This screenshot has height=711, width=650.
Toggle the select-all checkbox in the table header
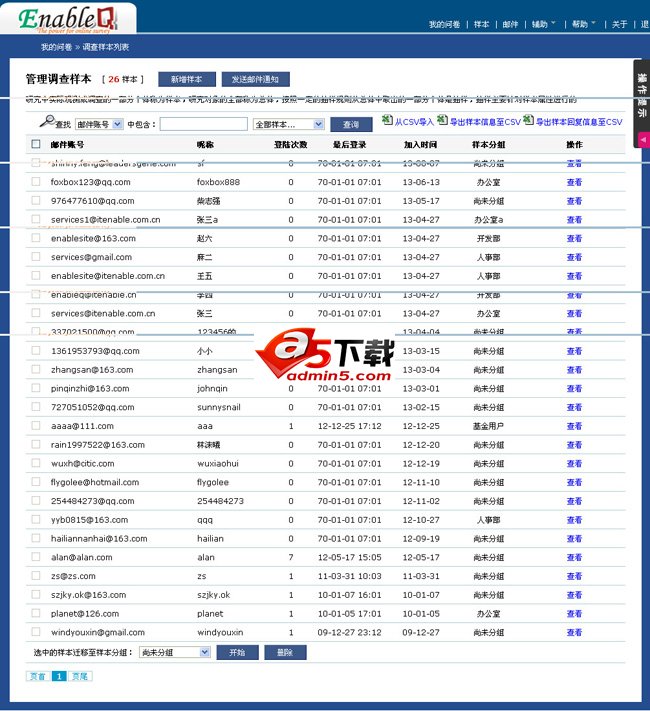tap(36, 144)
